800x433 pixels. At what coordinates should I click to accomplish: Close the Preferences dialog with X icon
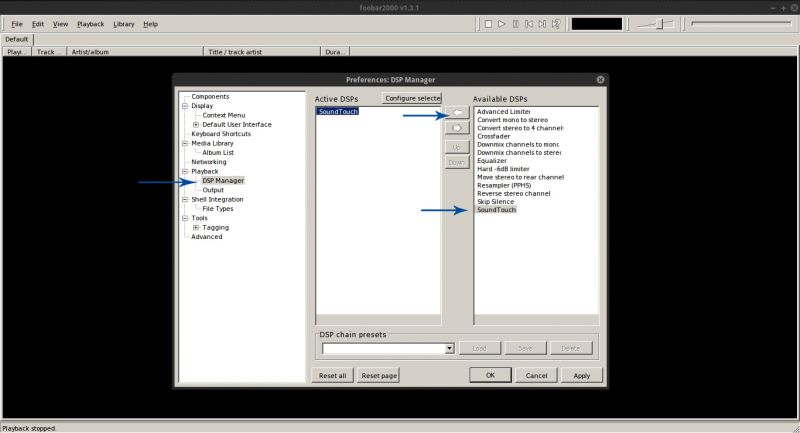point(601,80)
